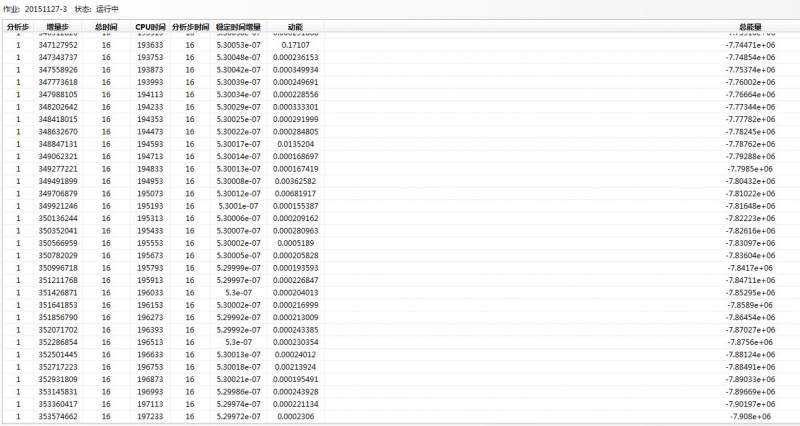
Task: Select increment cell 347773618
Action: [58, 82]
